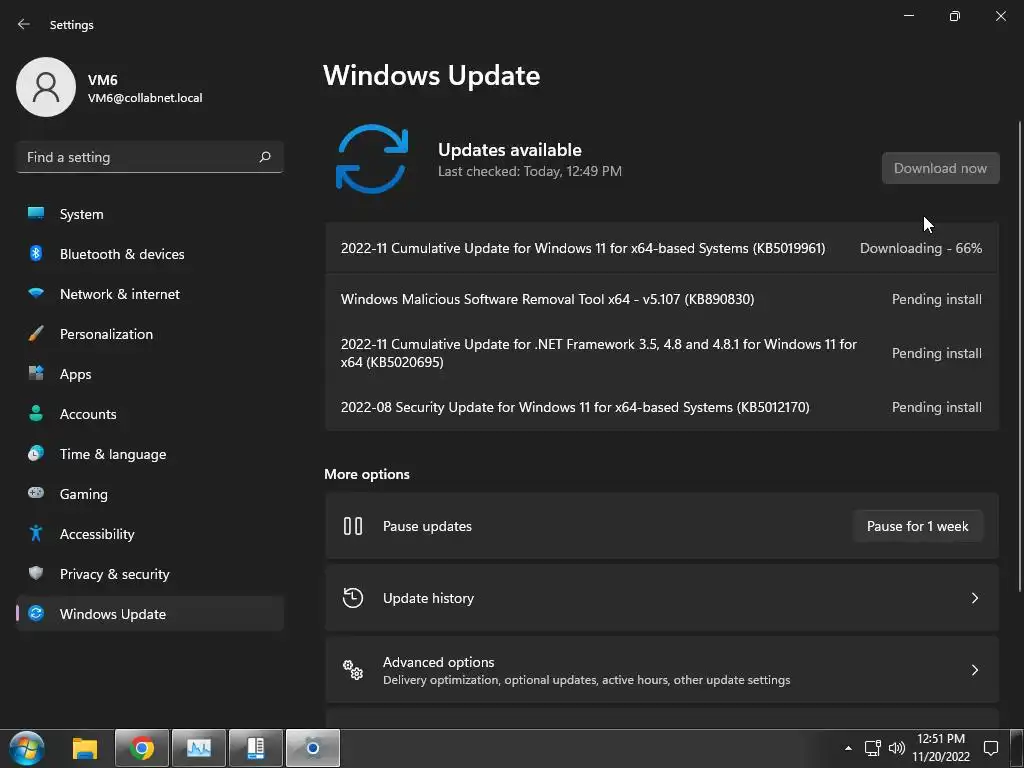Click the network tray icon

click(872, 748)
